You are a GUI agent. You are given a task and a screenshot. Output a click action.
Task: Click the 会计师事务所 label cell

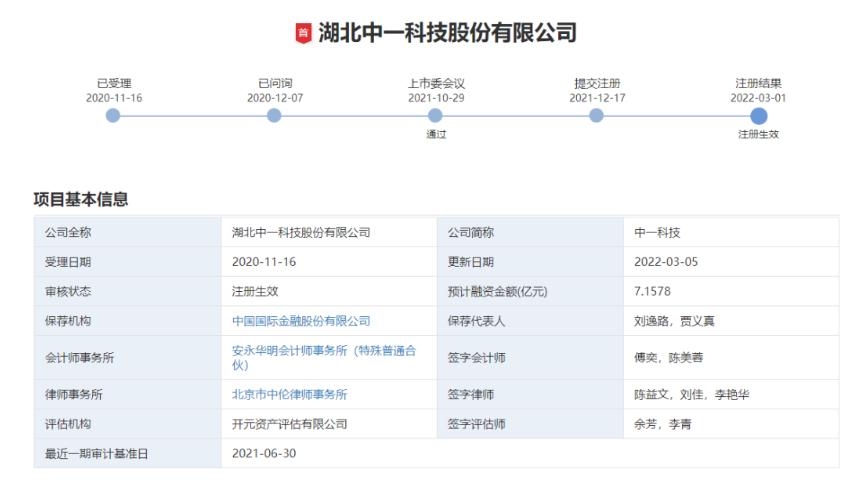pos(128,357)
